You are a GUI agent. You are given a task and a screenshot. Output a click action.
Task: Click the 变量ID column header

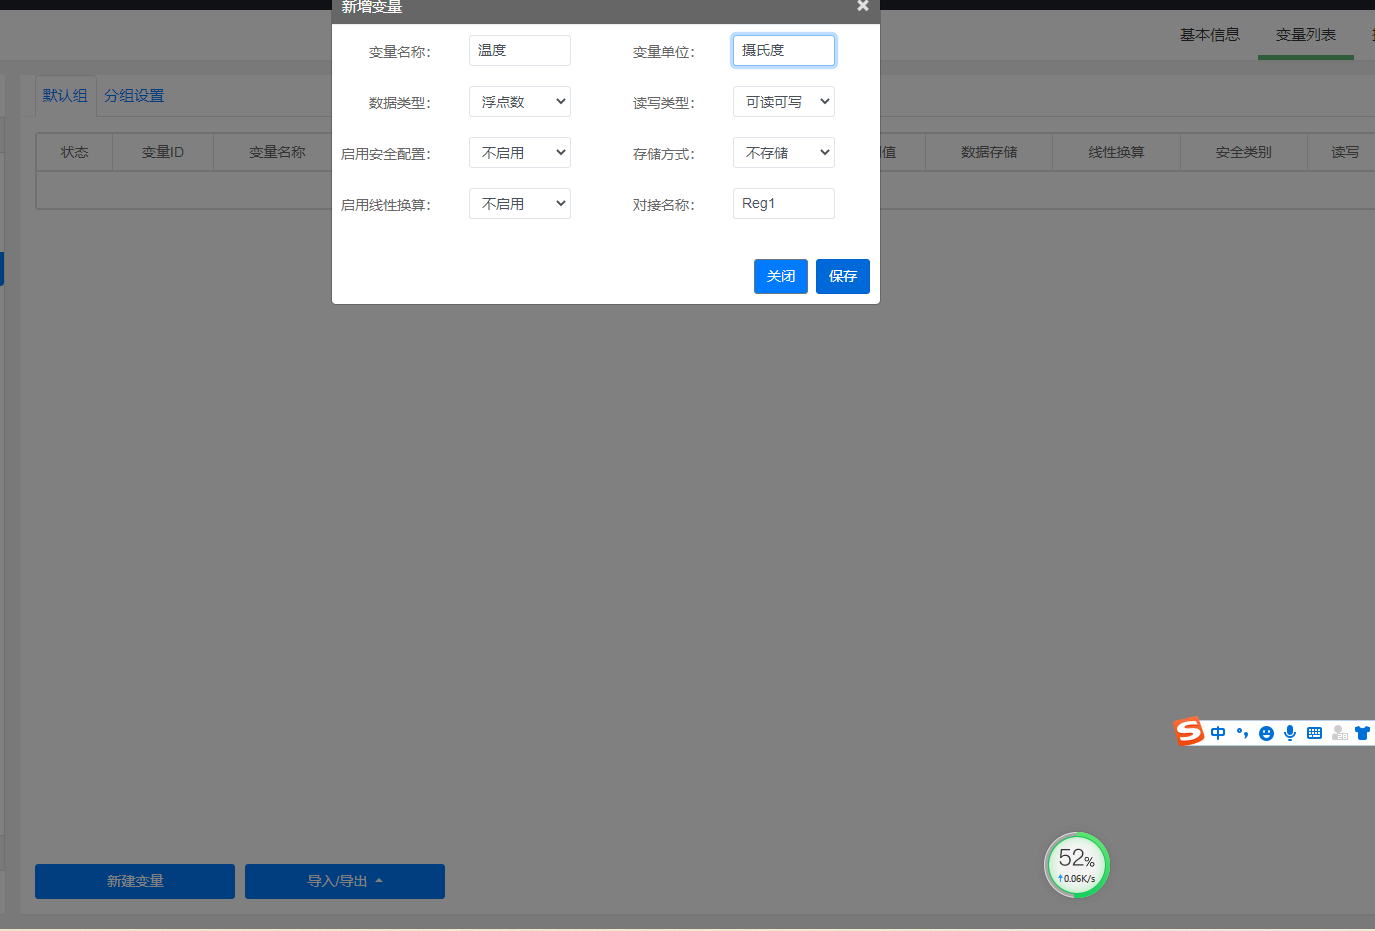(163, 152)
